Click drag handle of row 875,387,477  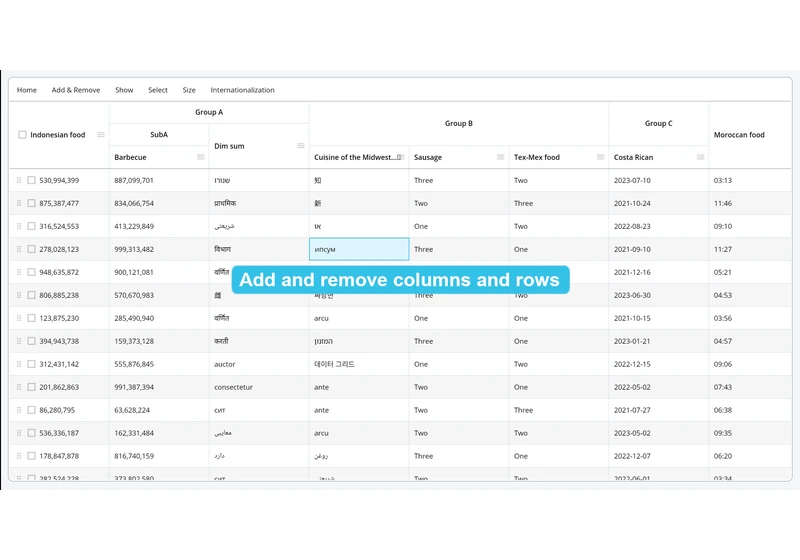[19, 203]
